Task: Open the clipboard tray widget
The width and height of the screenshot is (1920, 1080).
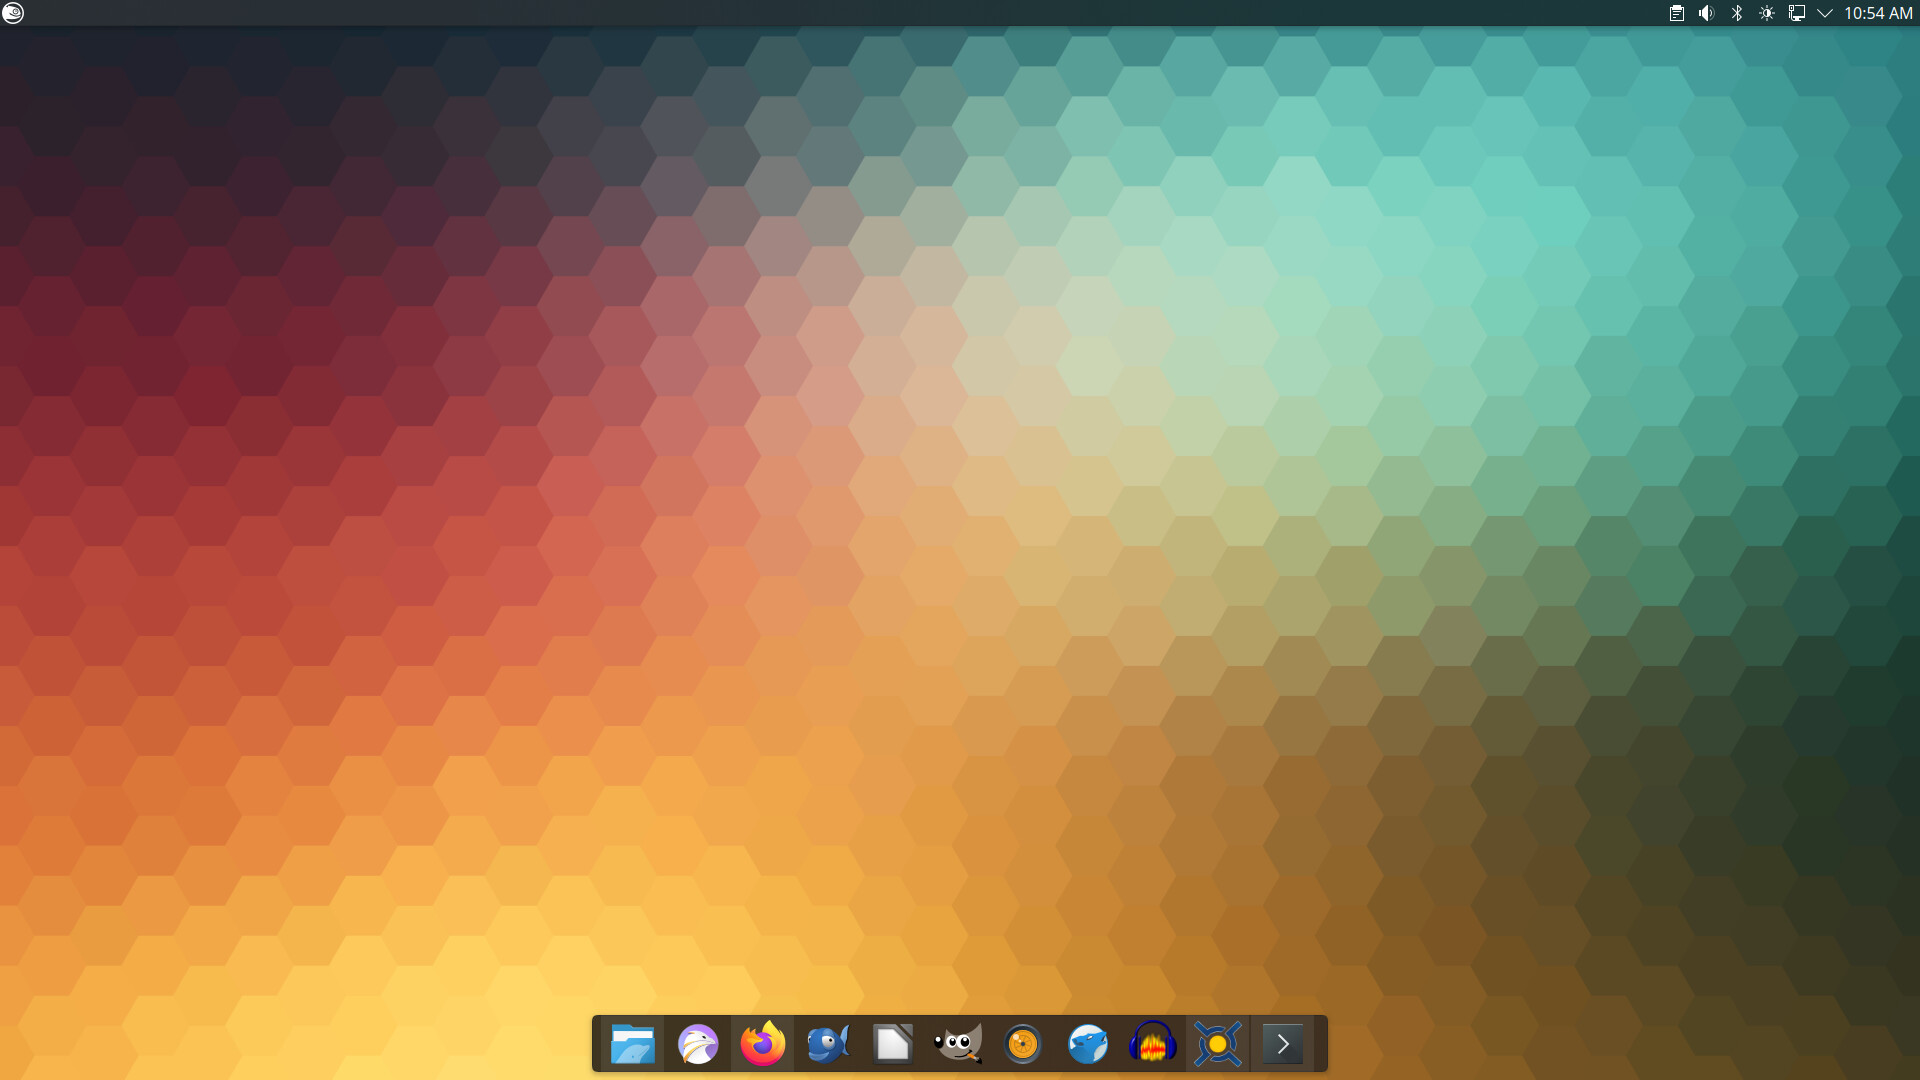Action: pyautogui.click(x=1677, y=13)
